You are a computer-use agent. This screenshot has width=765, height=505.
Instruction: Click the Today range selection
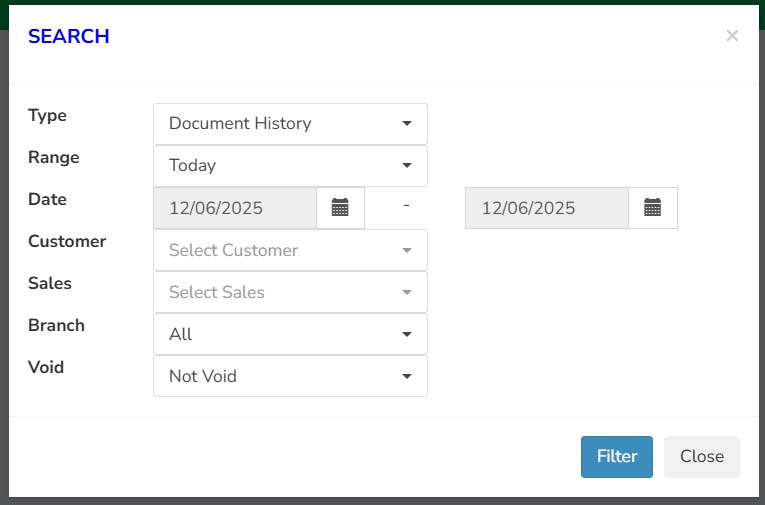(x=290, y=166)
